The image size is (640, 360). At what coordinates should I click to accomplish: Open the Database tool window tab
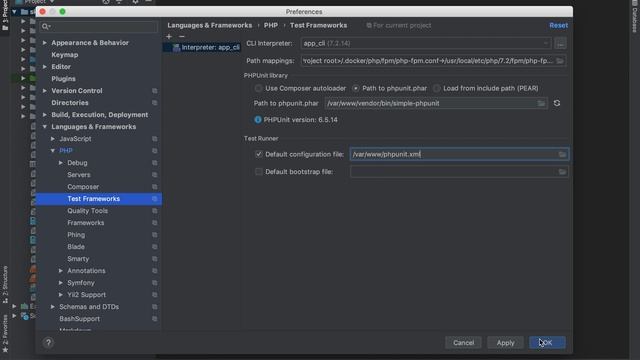pyautogui.click(x=635, y=17)
